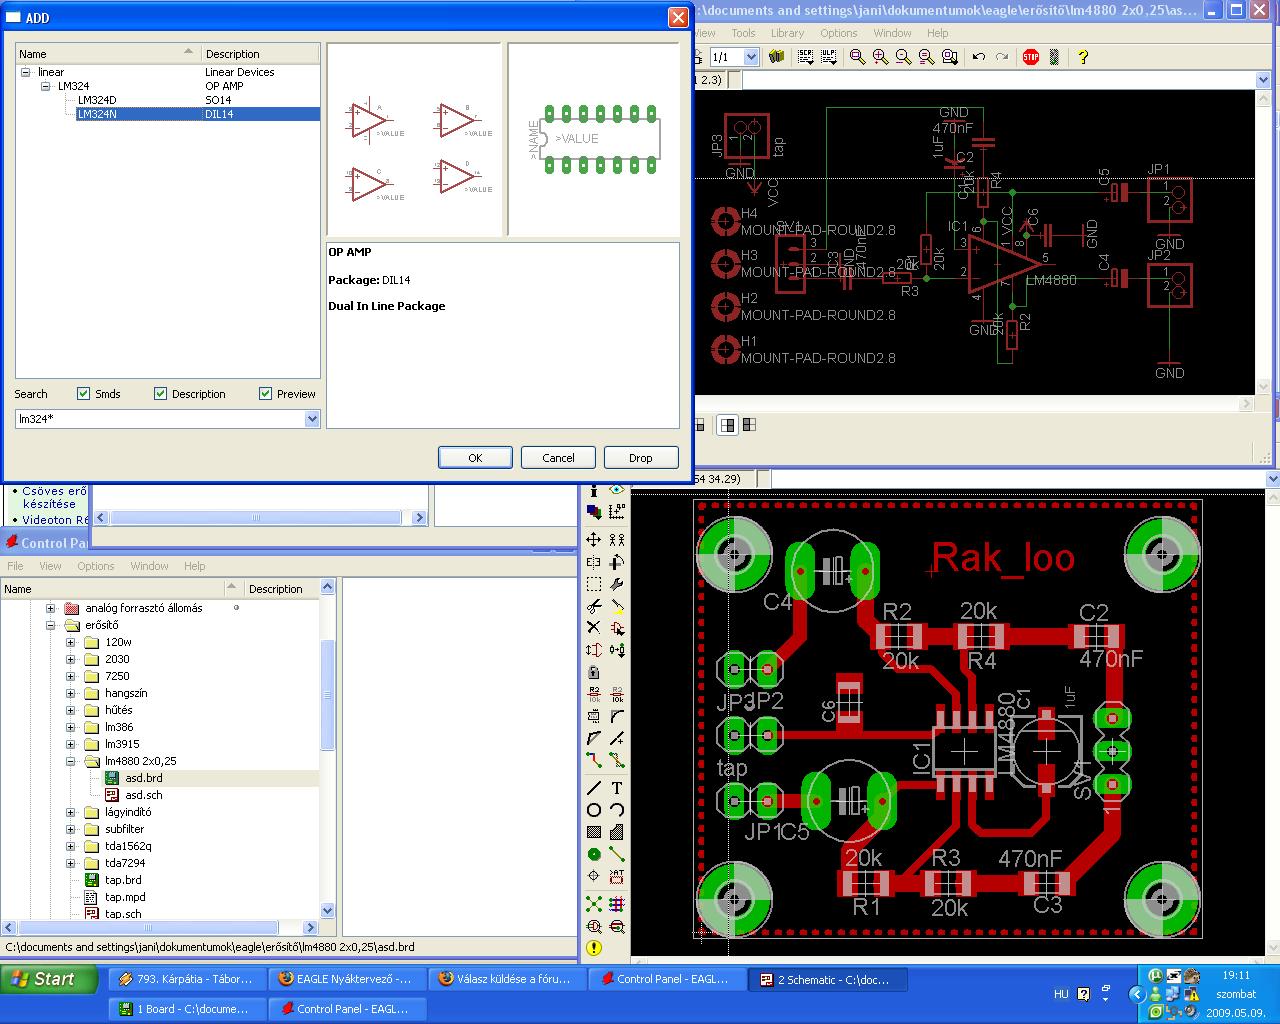Open Options menu in schematic window
The height and width of the screenshot is (1024, 1280).
coord(839,33)
